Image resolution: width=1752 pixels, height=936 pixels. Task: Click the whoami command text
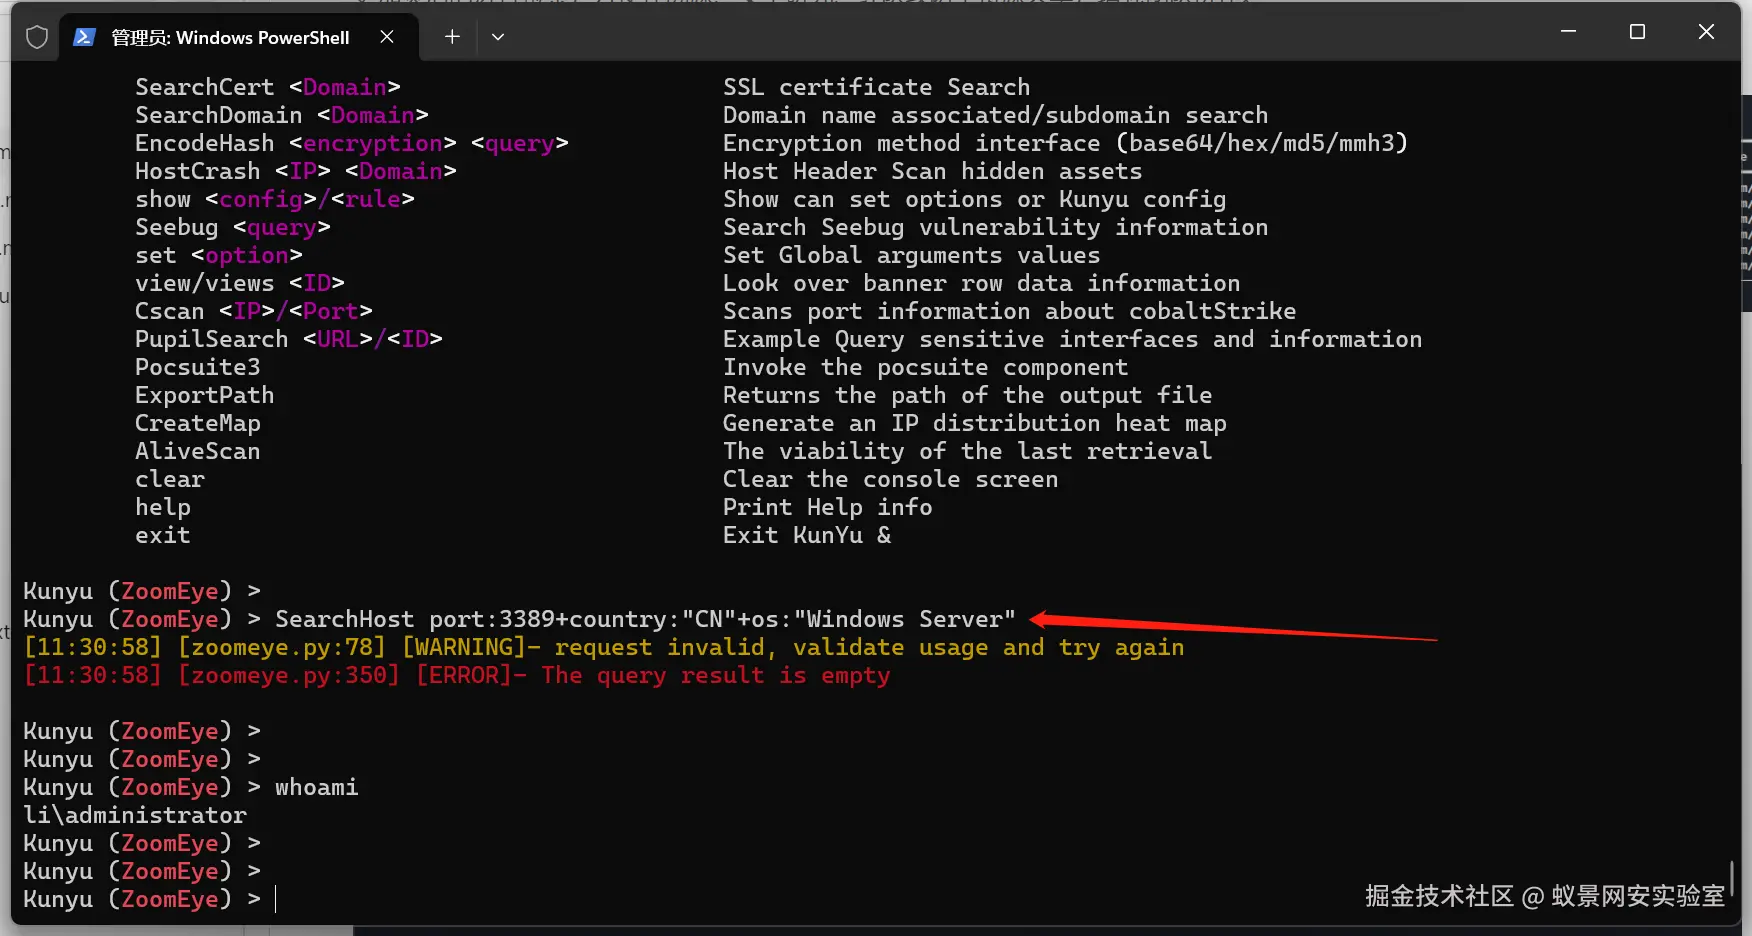pyautogui.click(x=316, y=787)
